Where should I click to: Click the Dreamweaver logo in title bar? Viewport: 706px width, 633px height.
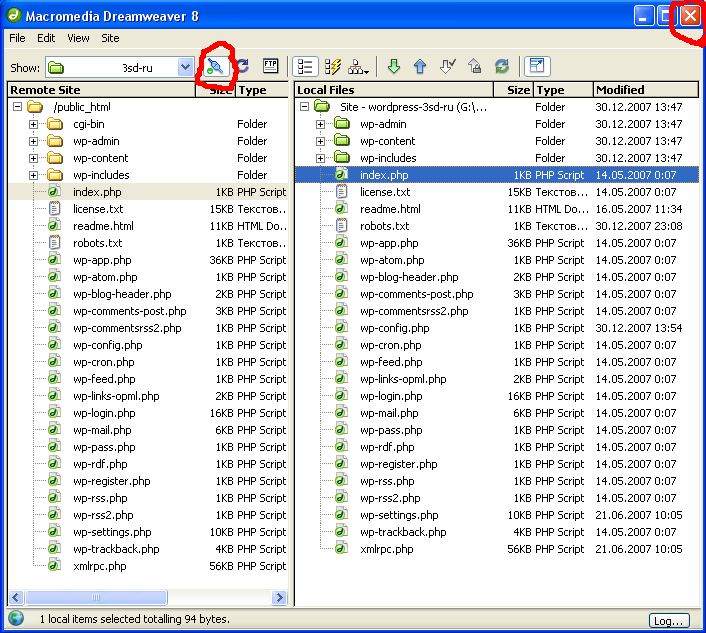coord(14,15)
